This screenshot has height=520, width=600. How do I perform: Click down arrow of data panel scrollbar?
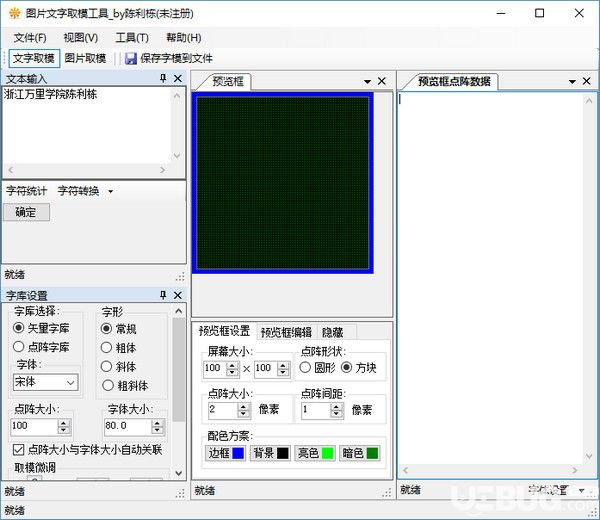click(x=589, y=456)
